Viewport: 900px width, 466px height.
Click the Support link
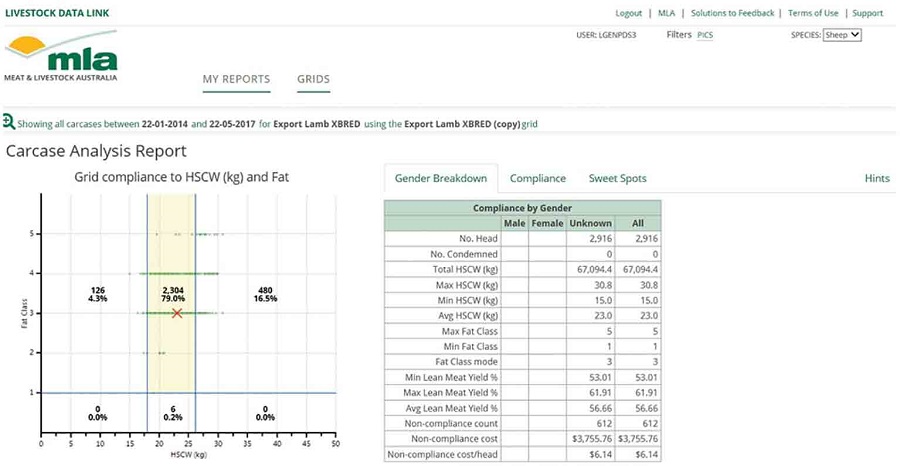867,13
